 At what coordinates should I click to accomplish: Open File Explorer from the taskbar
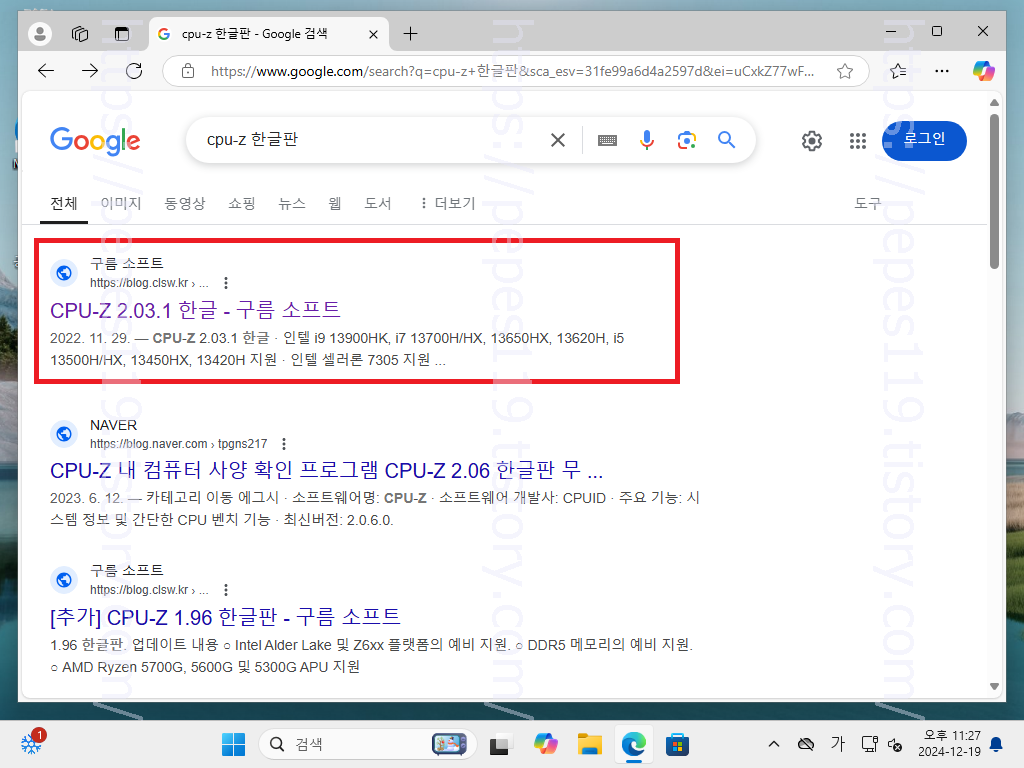tap(589, 744)
